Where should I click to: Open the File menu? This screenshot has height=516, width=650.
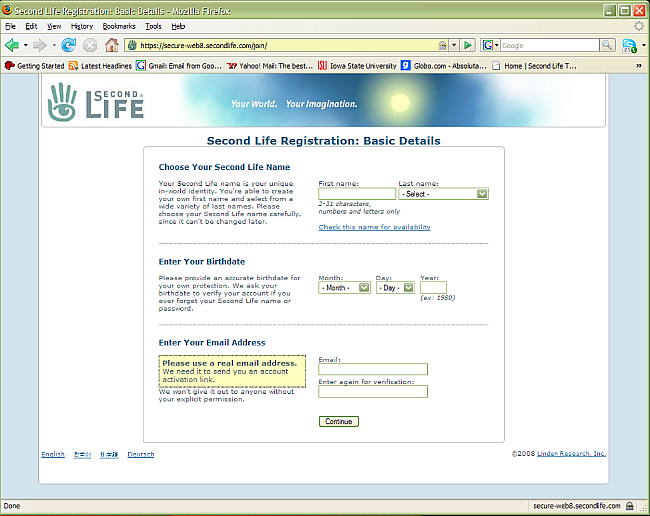pos(10,26)
